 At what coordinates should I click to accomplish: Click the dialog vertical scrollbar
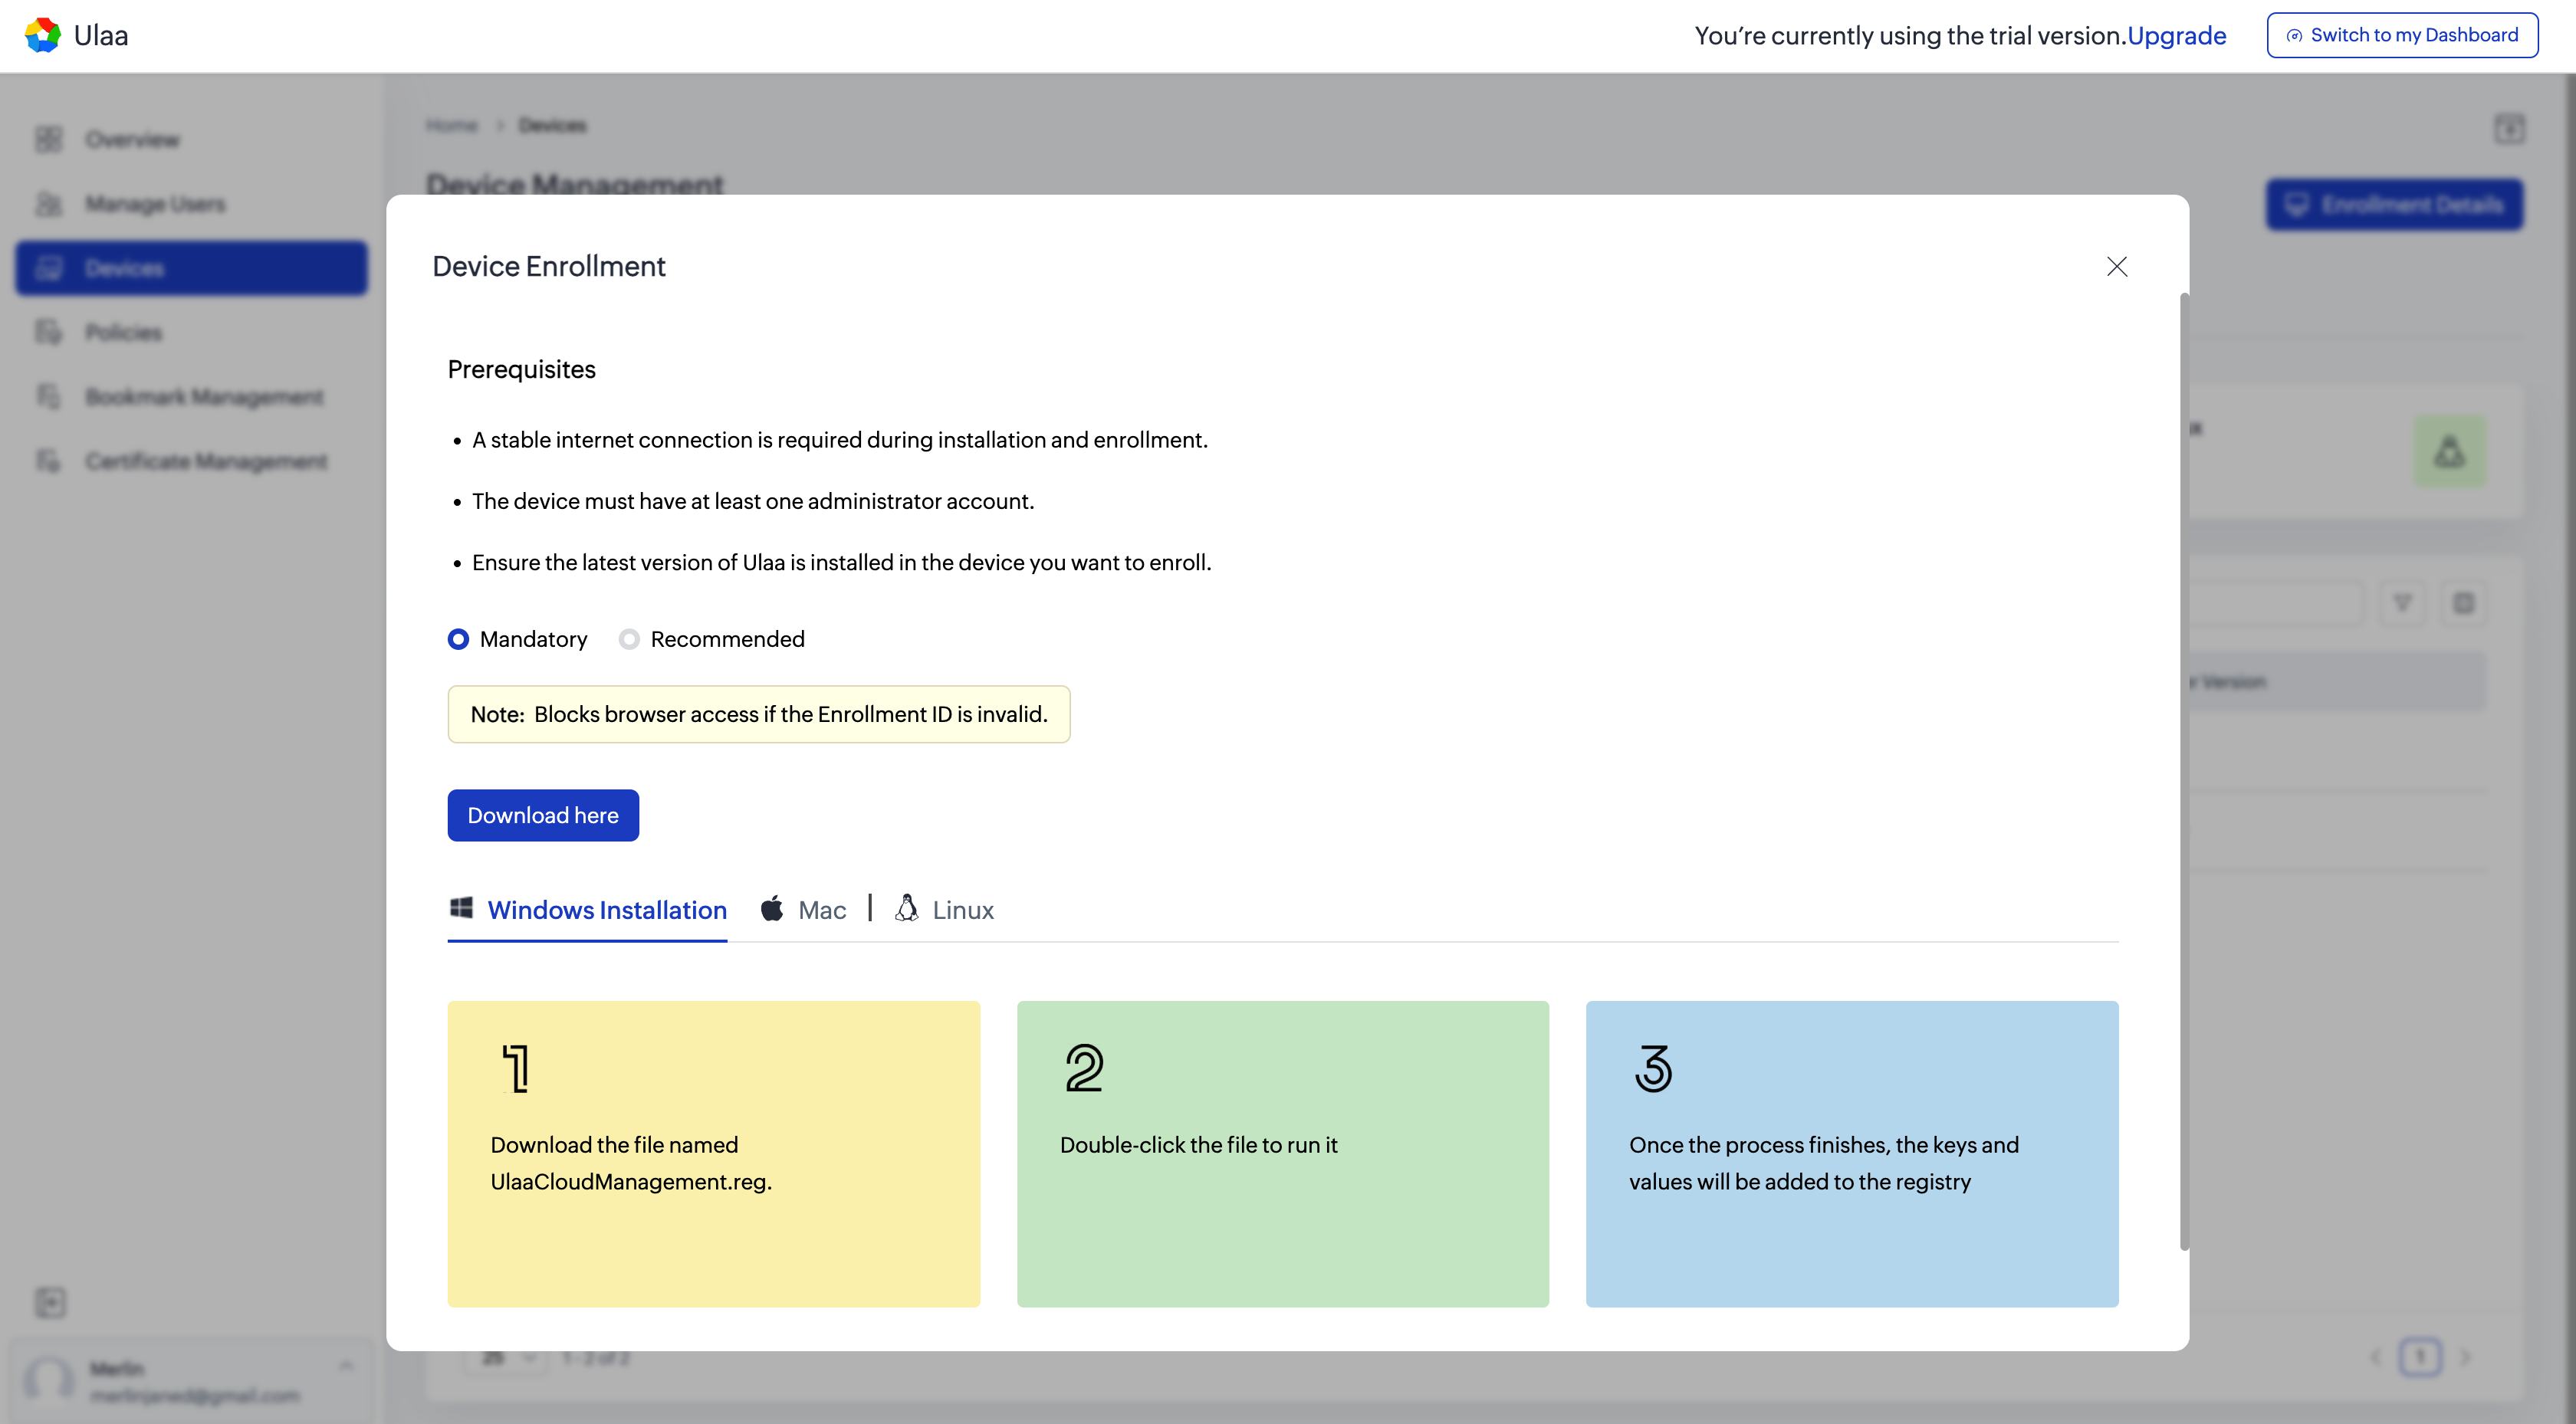click(2184, 770)
